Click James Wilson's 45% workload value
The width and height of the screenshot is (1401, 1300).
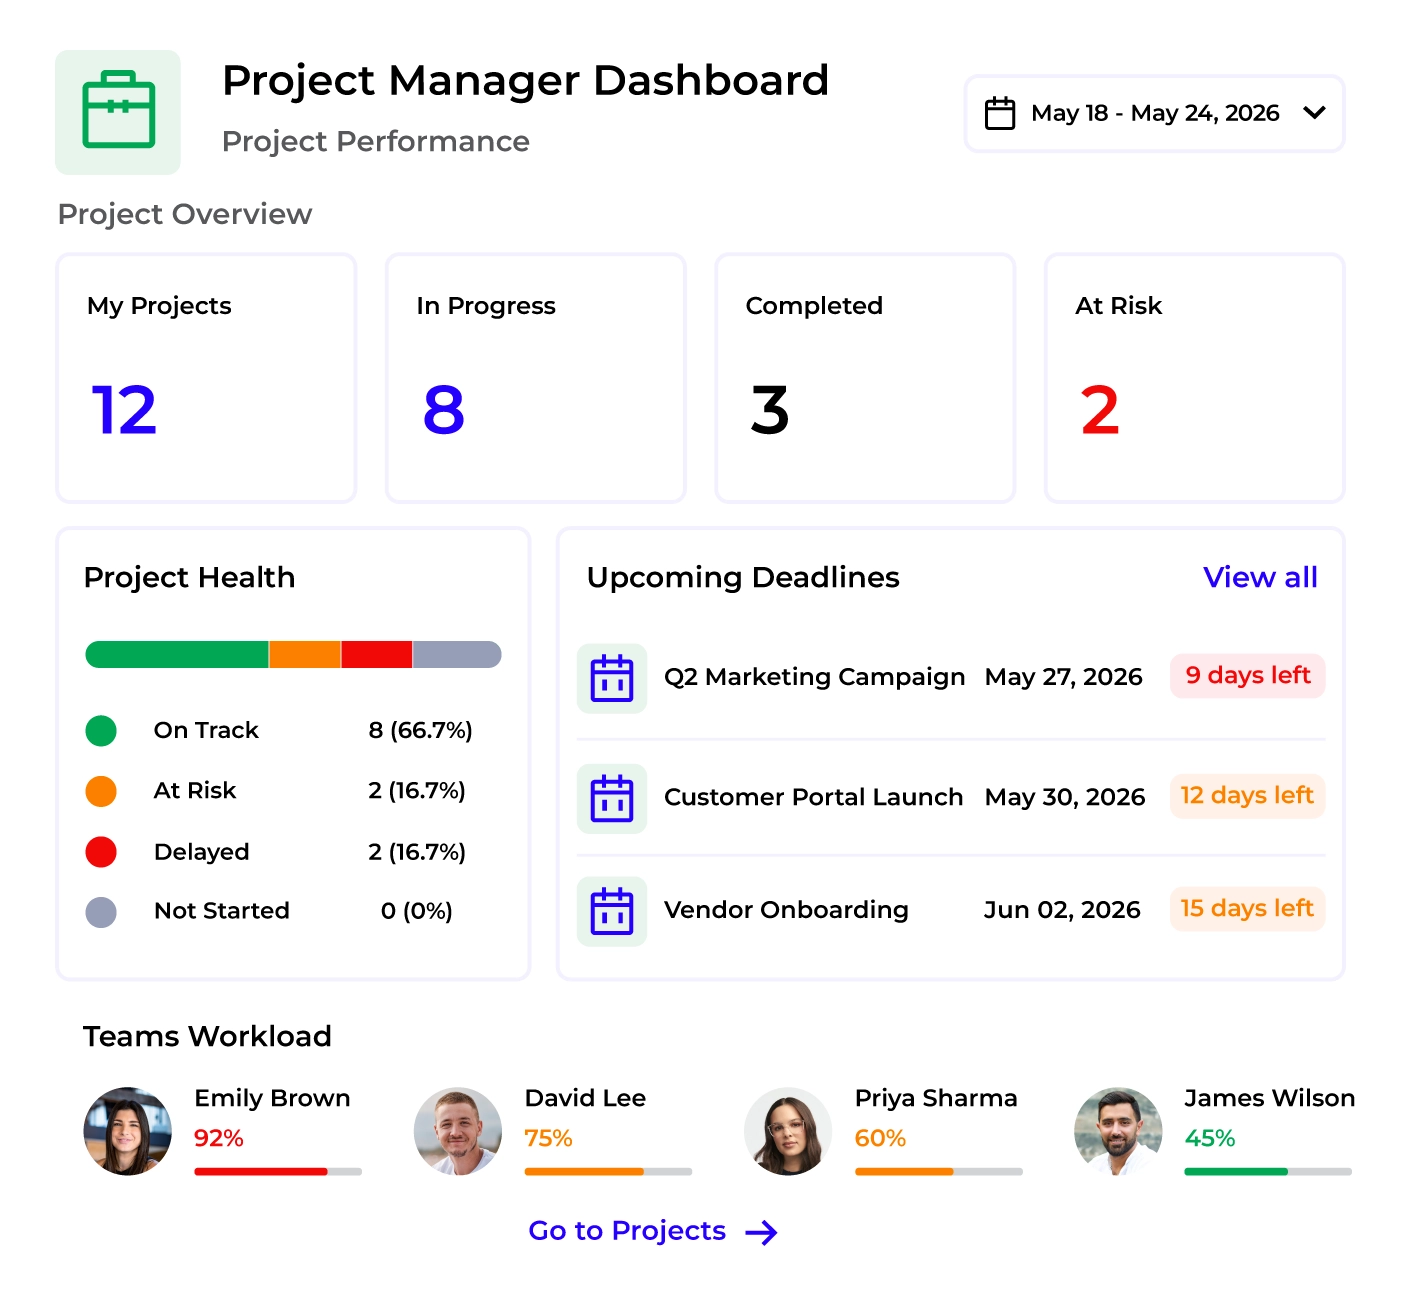1210,1138
